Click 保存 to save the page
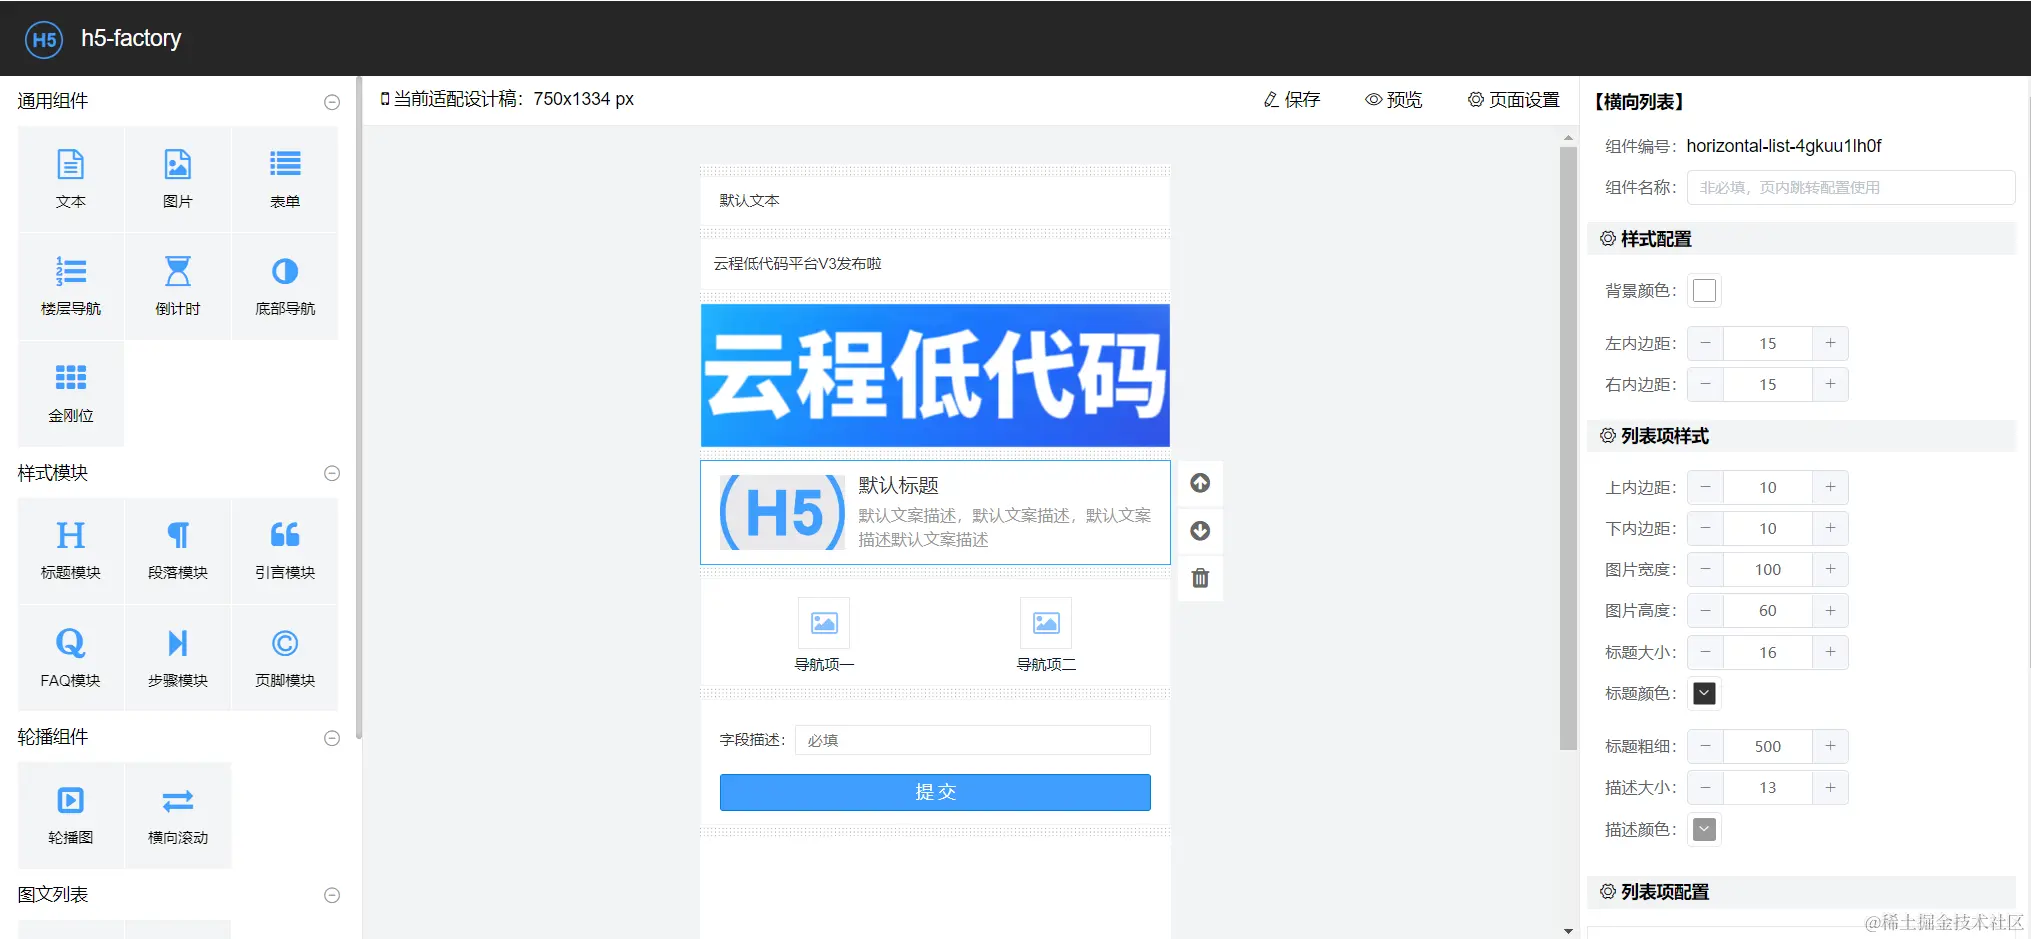The width and height of the screenshot is (2031, 939). click(x=1292, y=100)
